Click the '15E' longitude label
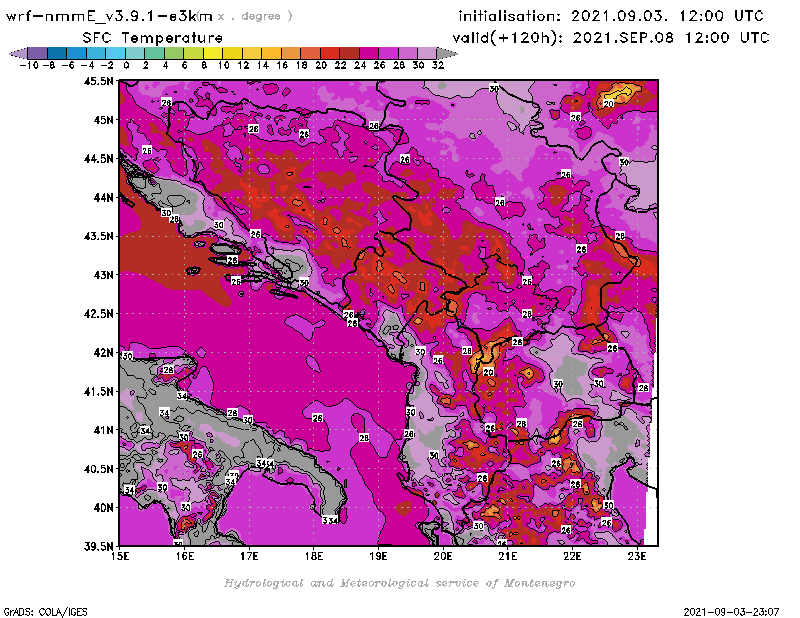The height and width of the screenshot is (618, 800). pos(120,556)
